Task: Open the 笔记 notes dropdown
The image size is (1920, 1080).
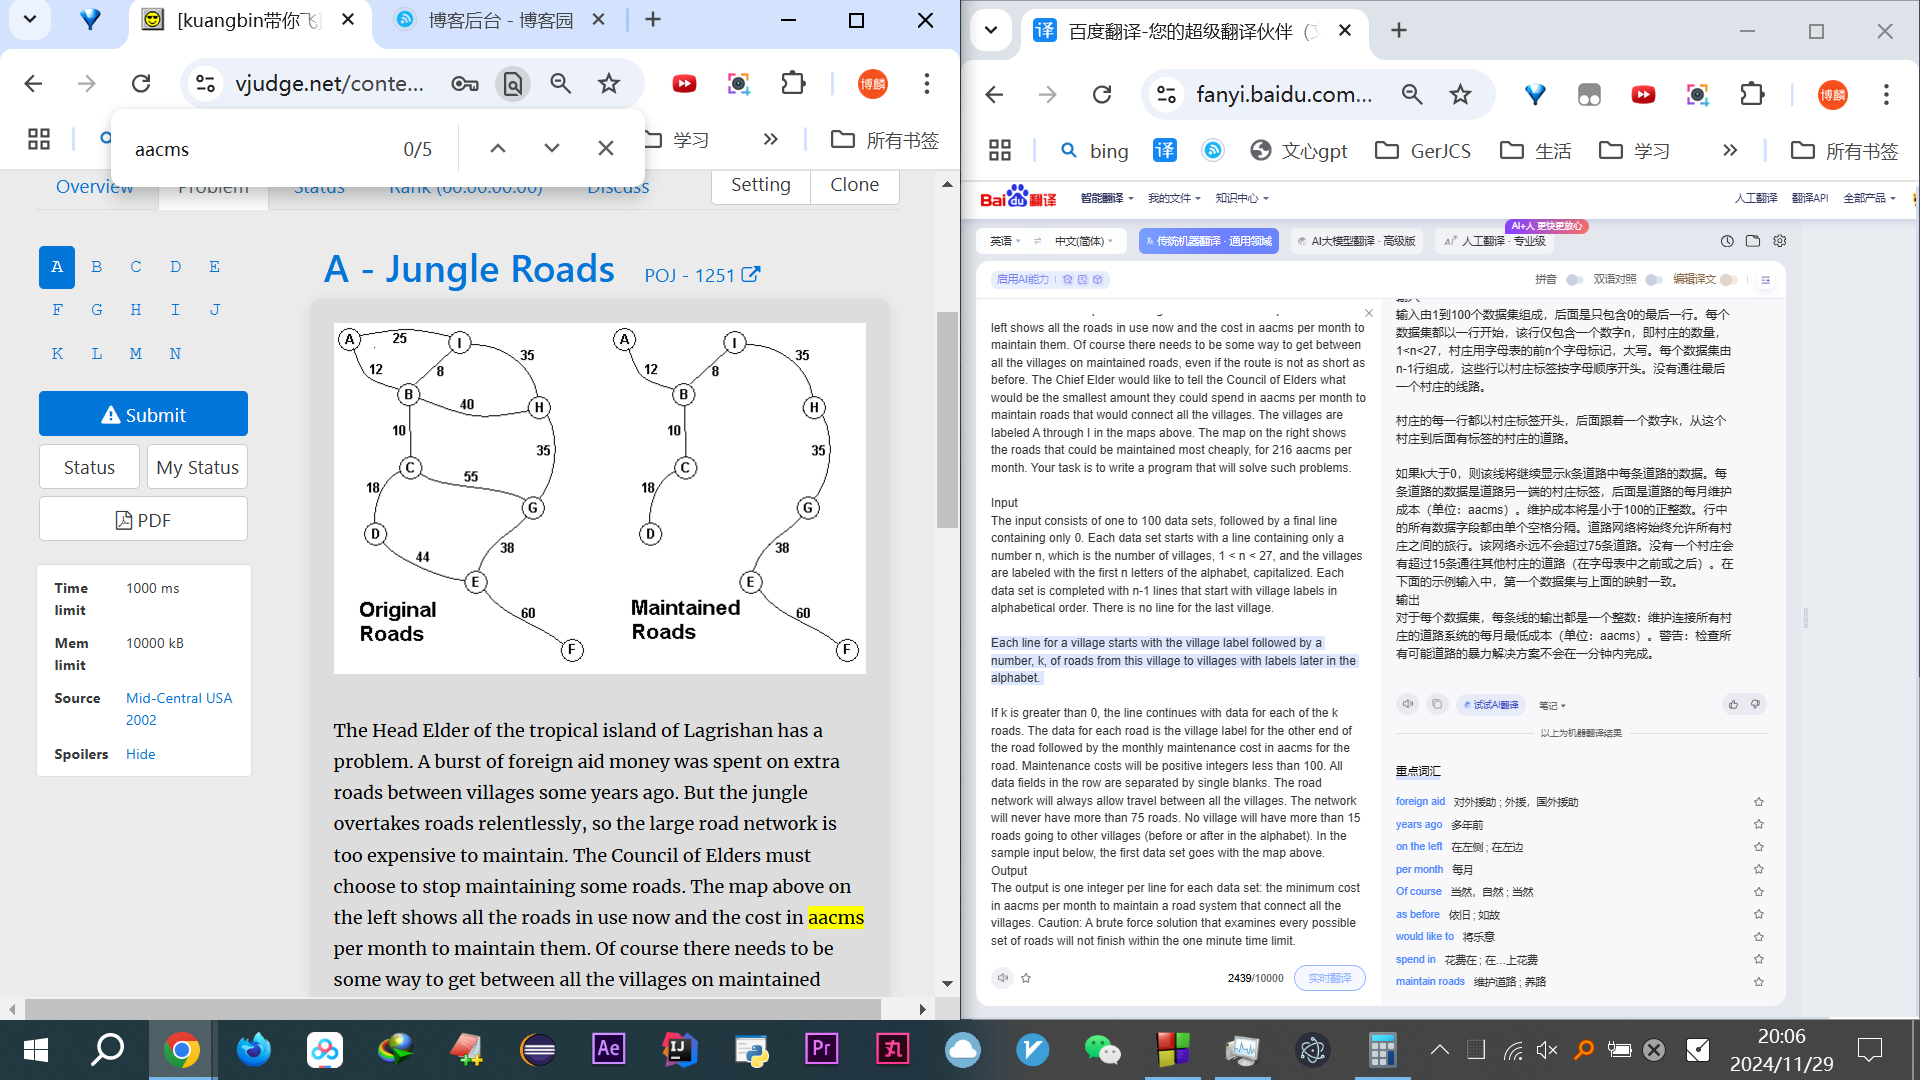Action: pos(1552,705)
